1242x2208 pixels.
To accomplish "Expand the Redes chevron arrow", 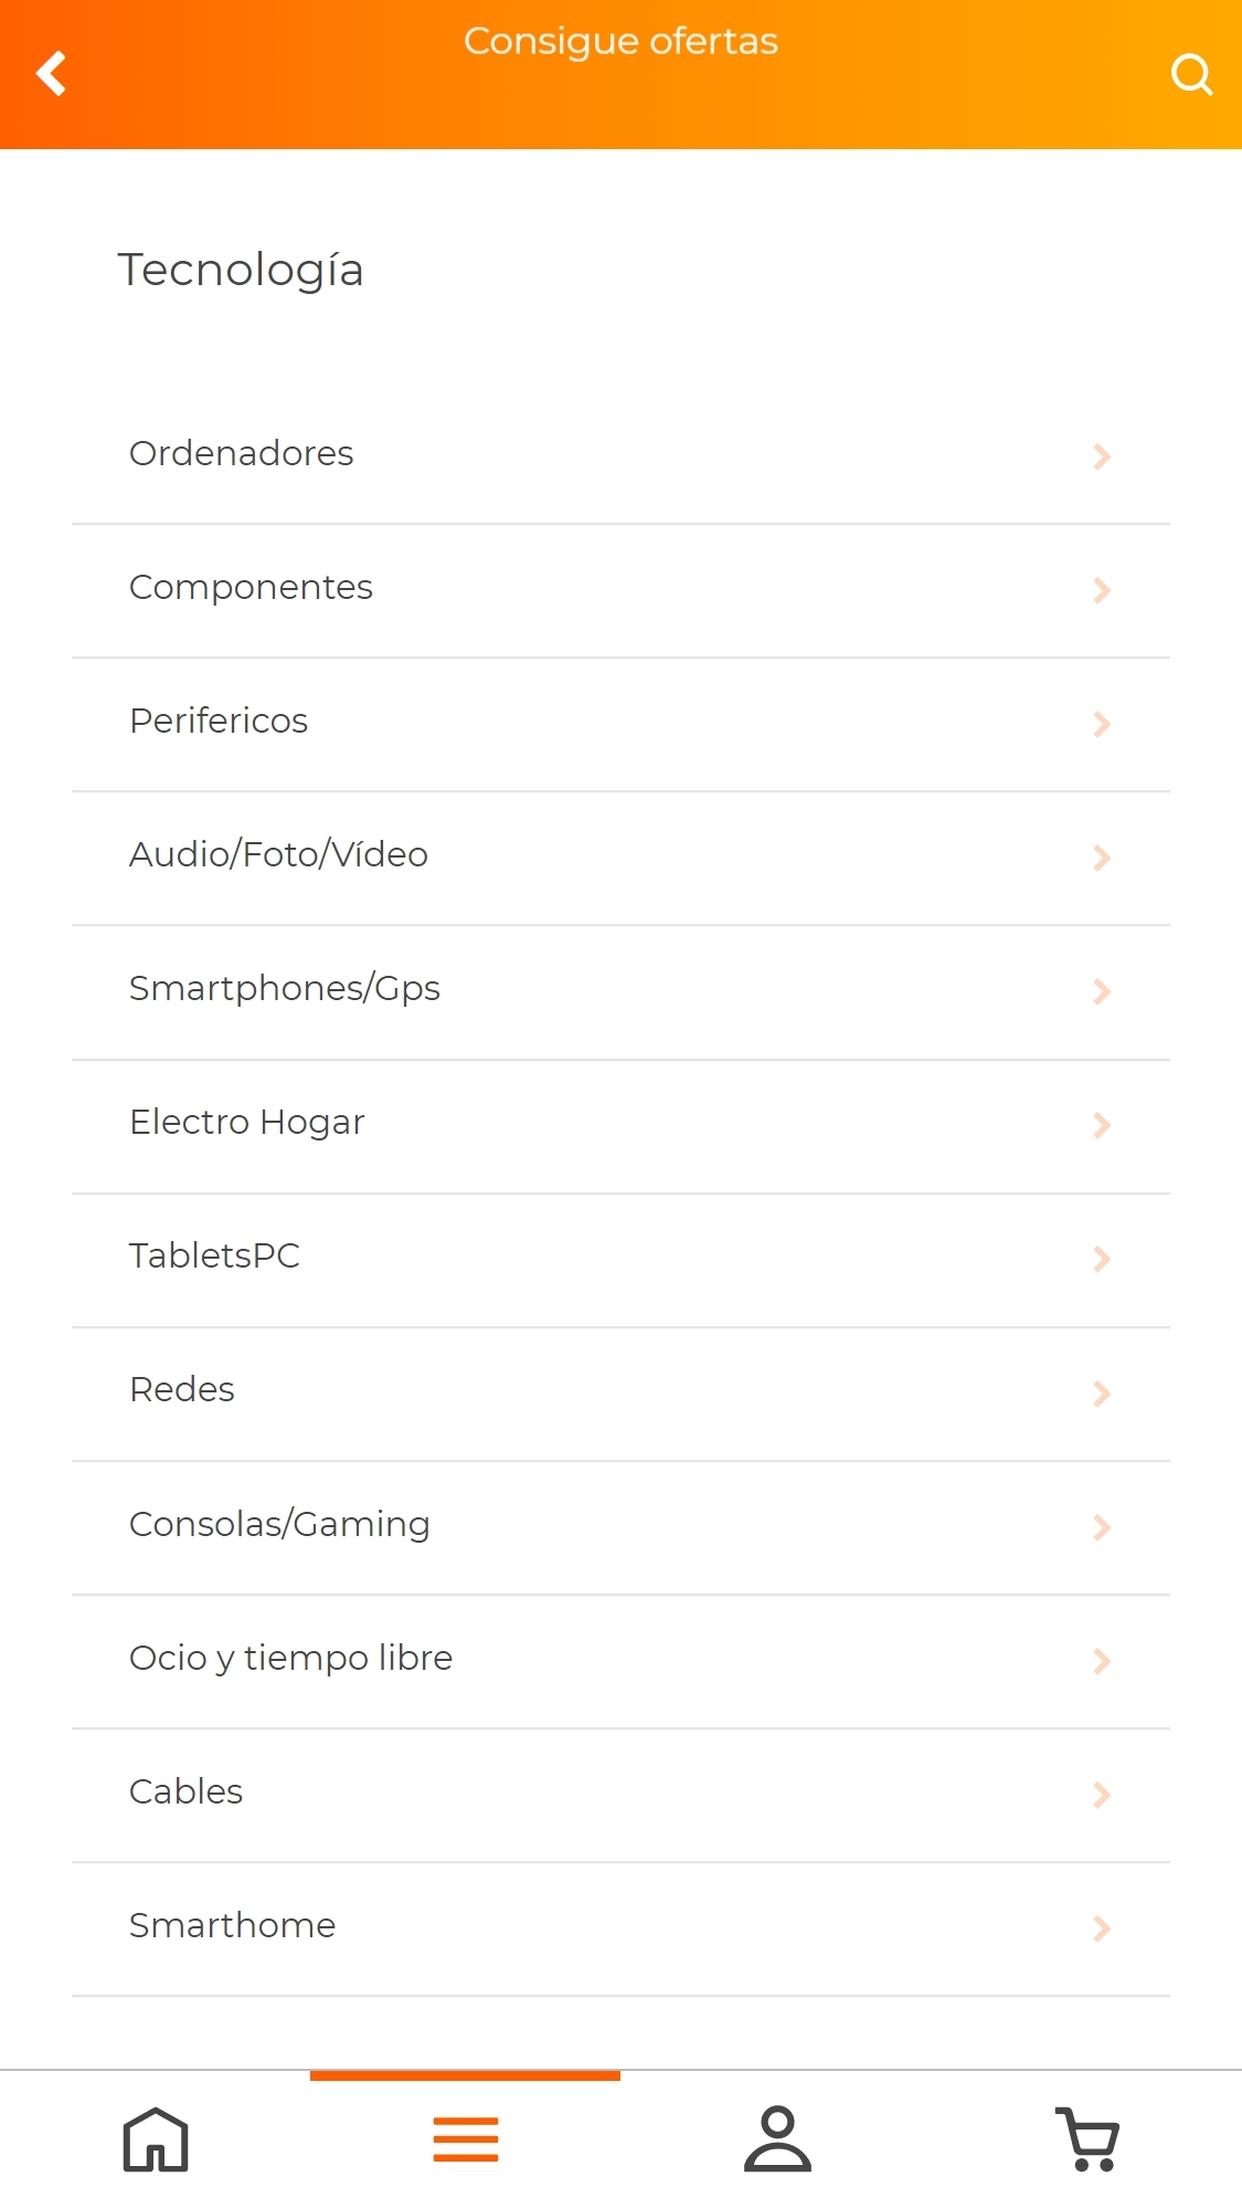I will tap(1102, 1394).
